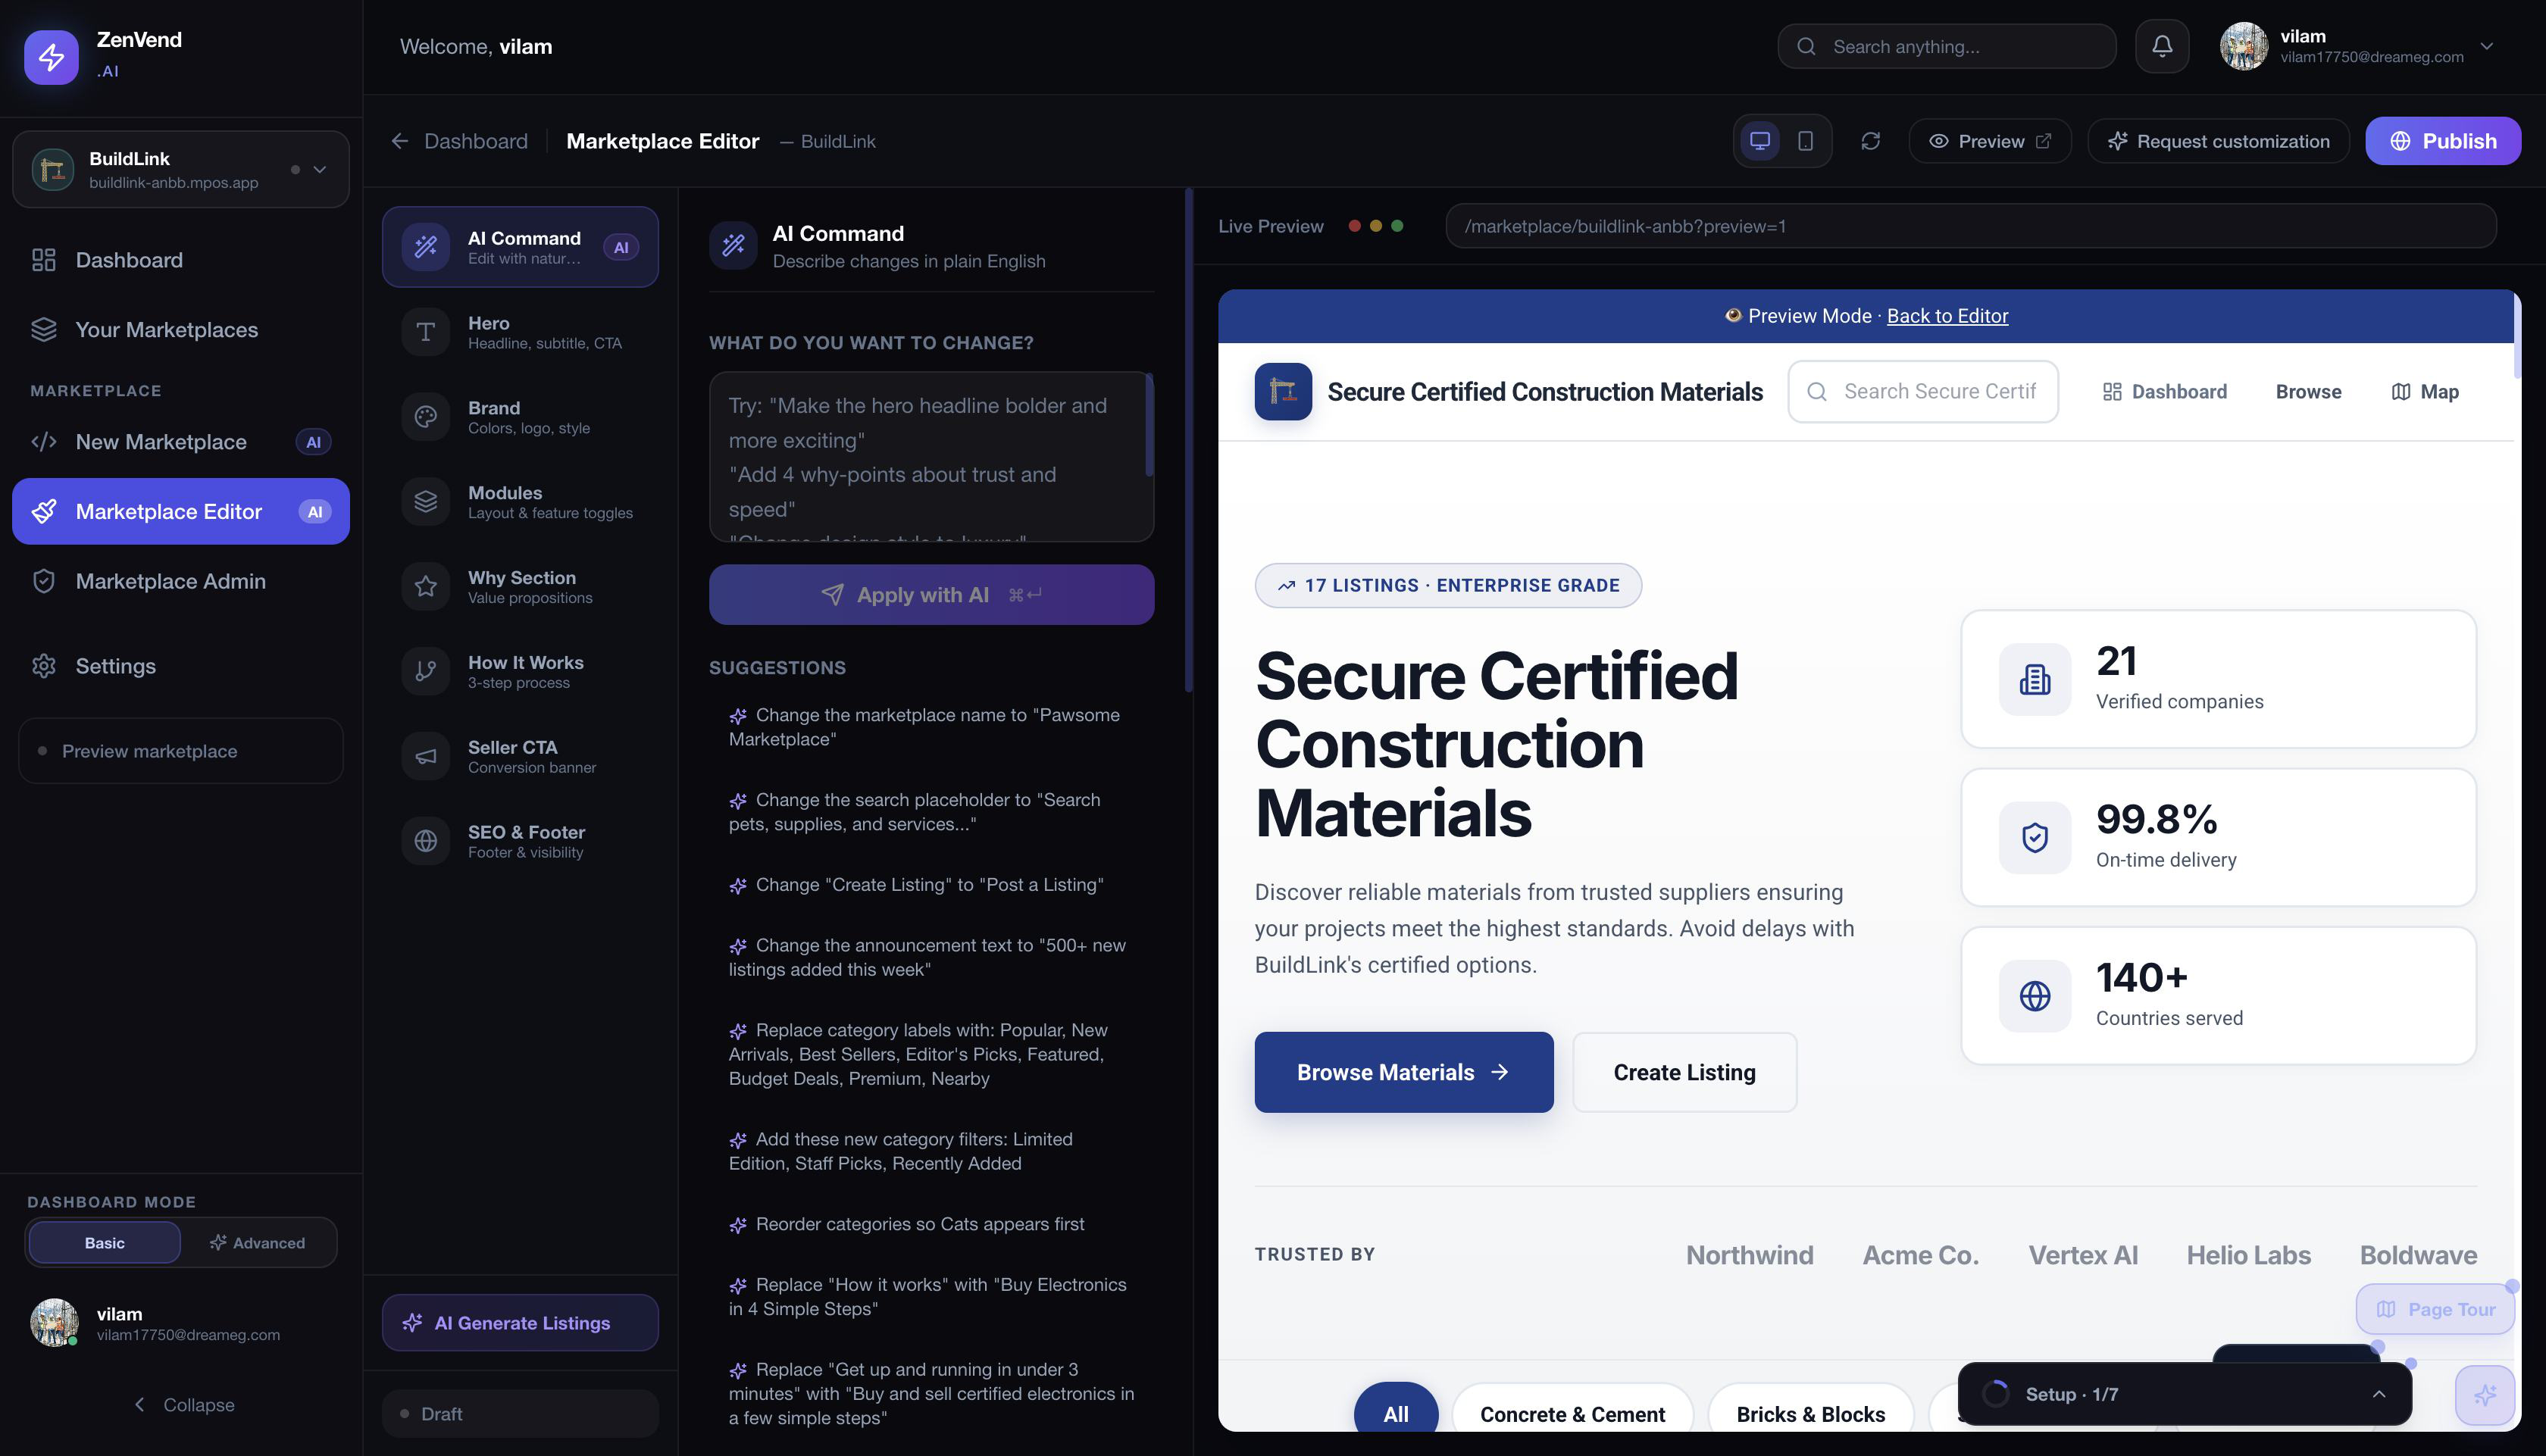Image resolution: width=2546 pixels, height=1456 pixels.
Task: Click the Publish button
Action: [2442, 141]
